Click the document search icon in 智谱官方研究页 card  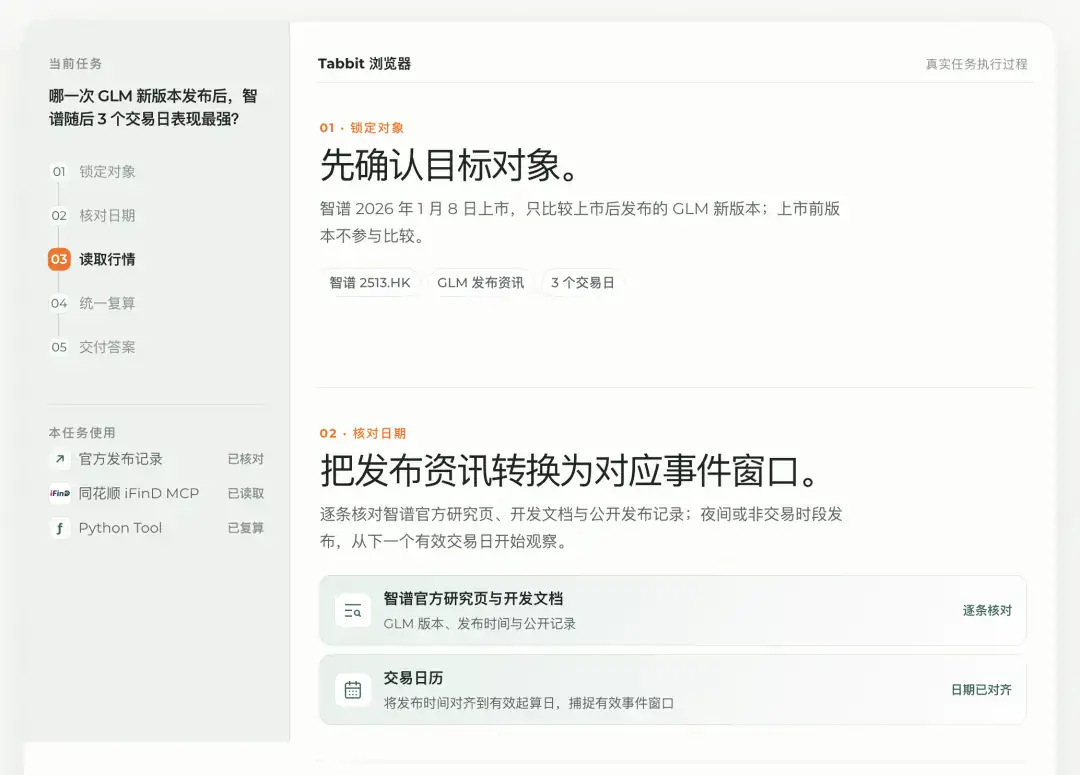(353, 610)
